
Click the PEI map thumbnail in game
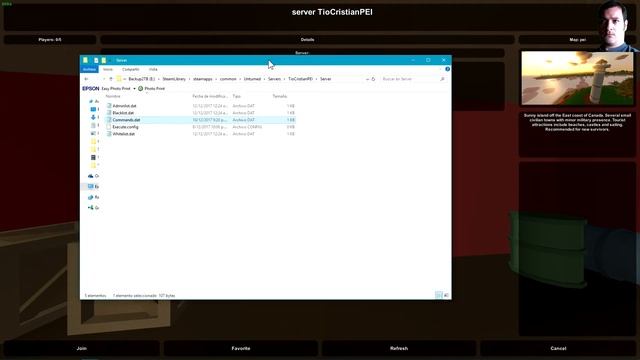point(577,78)
